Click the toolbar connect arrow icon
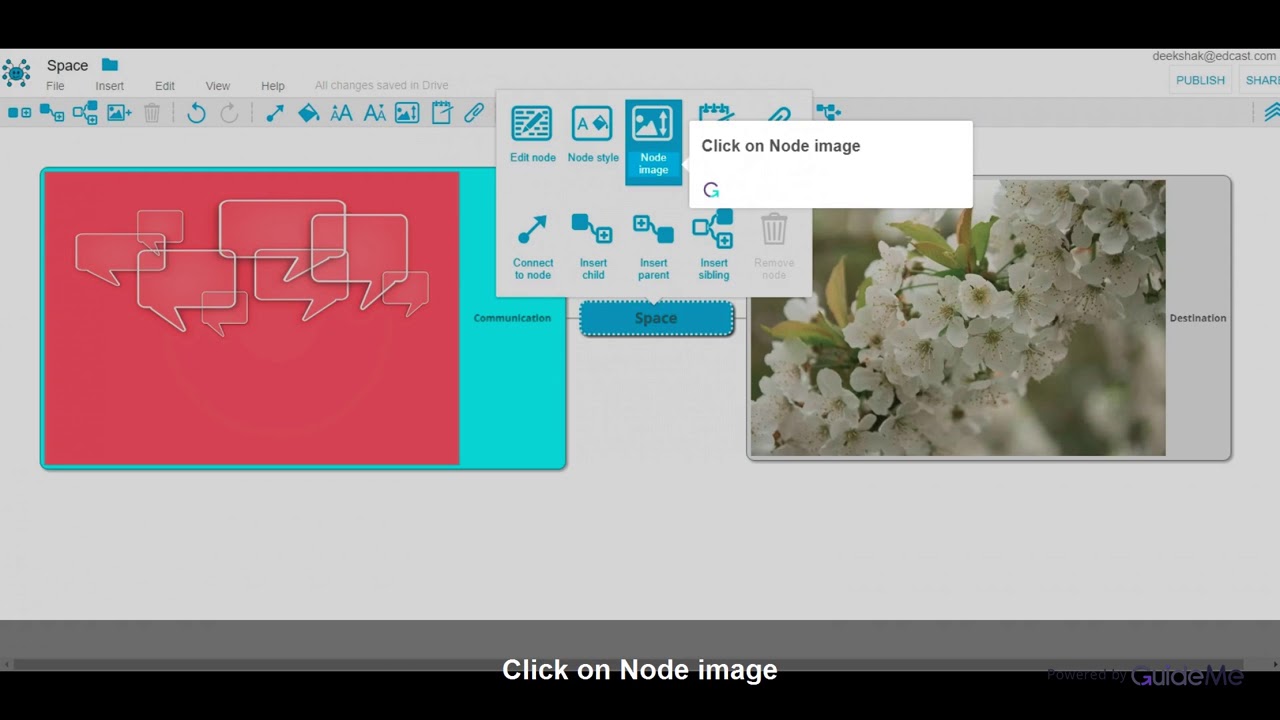1280x720 pixels. point(274,114)
